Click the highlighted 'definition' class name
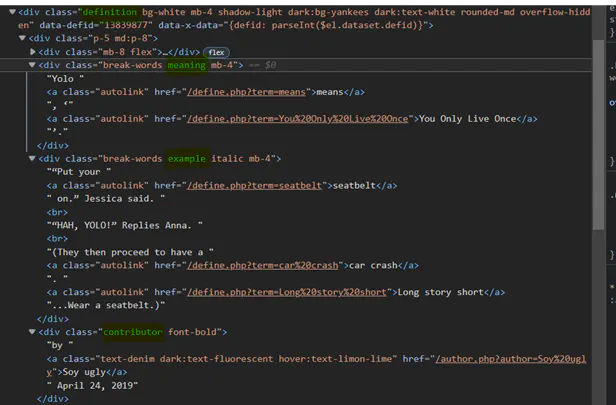Viewport: 616px width, 405px height. [x=110, y=12]
